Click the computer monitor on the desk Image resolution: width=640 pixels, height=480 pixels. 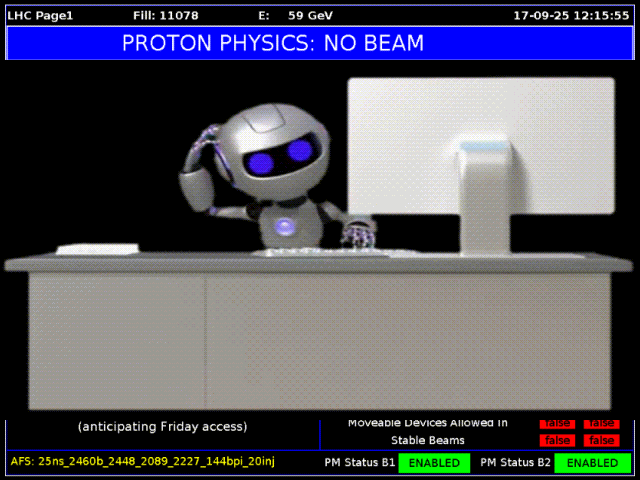pos(480,150)
